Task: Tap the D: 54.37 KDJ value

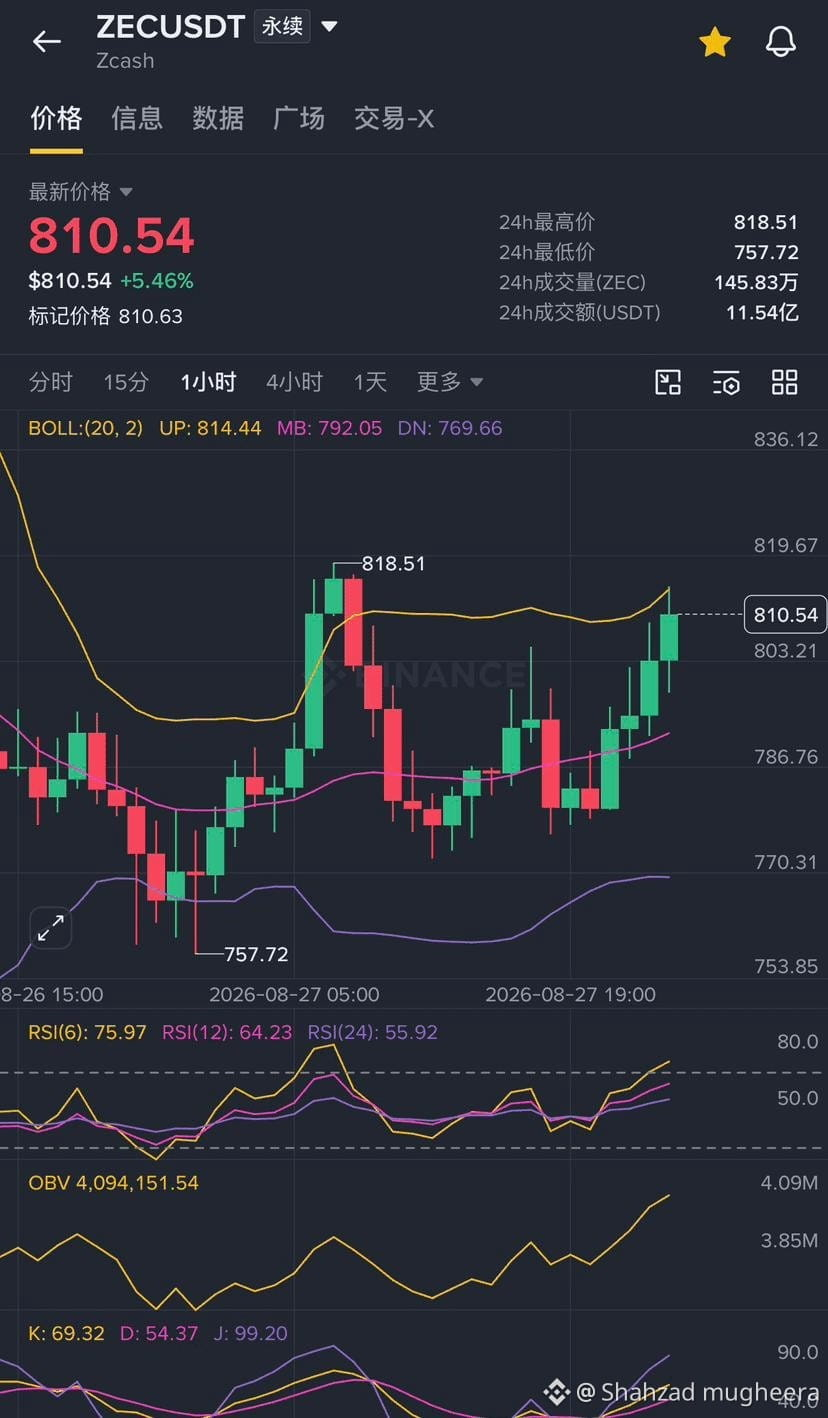Action: click(x=159, y=1333)
